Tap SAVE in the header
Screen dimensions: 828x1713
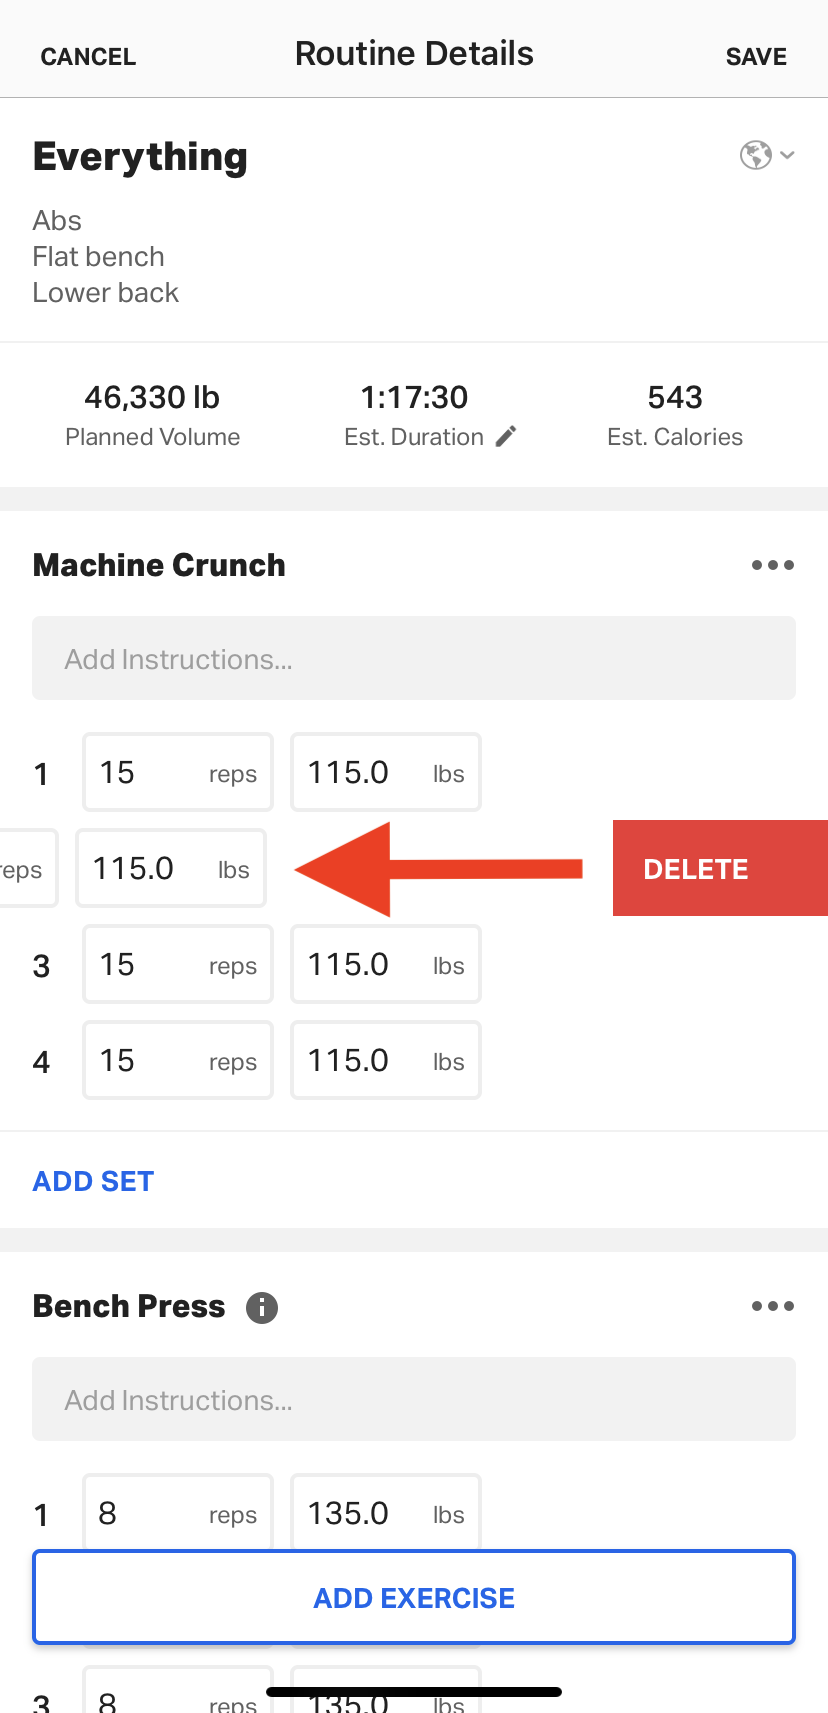coord(756,56)
